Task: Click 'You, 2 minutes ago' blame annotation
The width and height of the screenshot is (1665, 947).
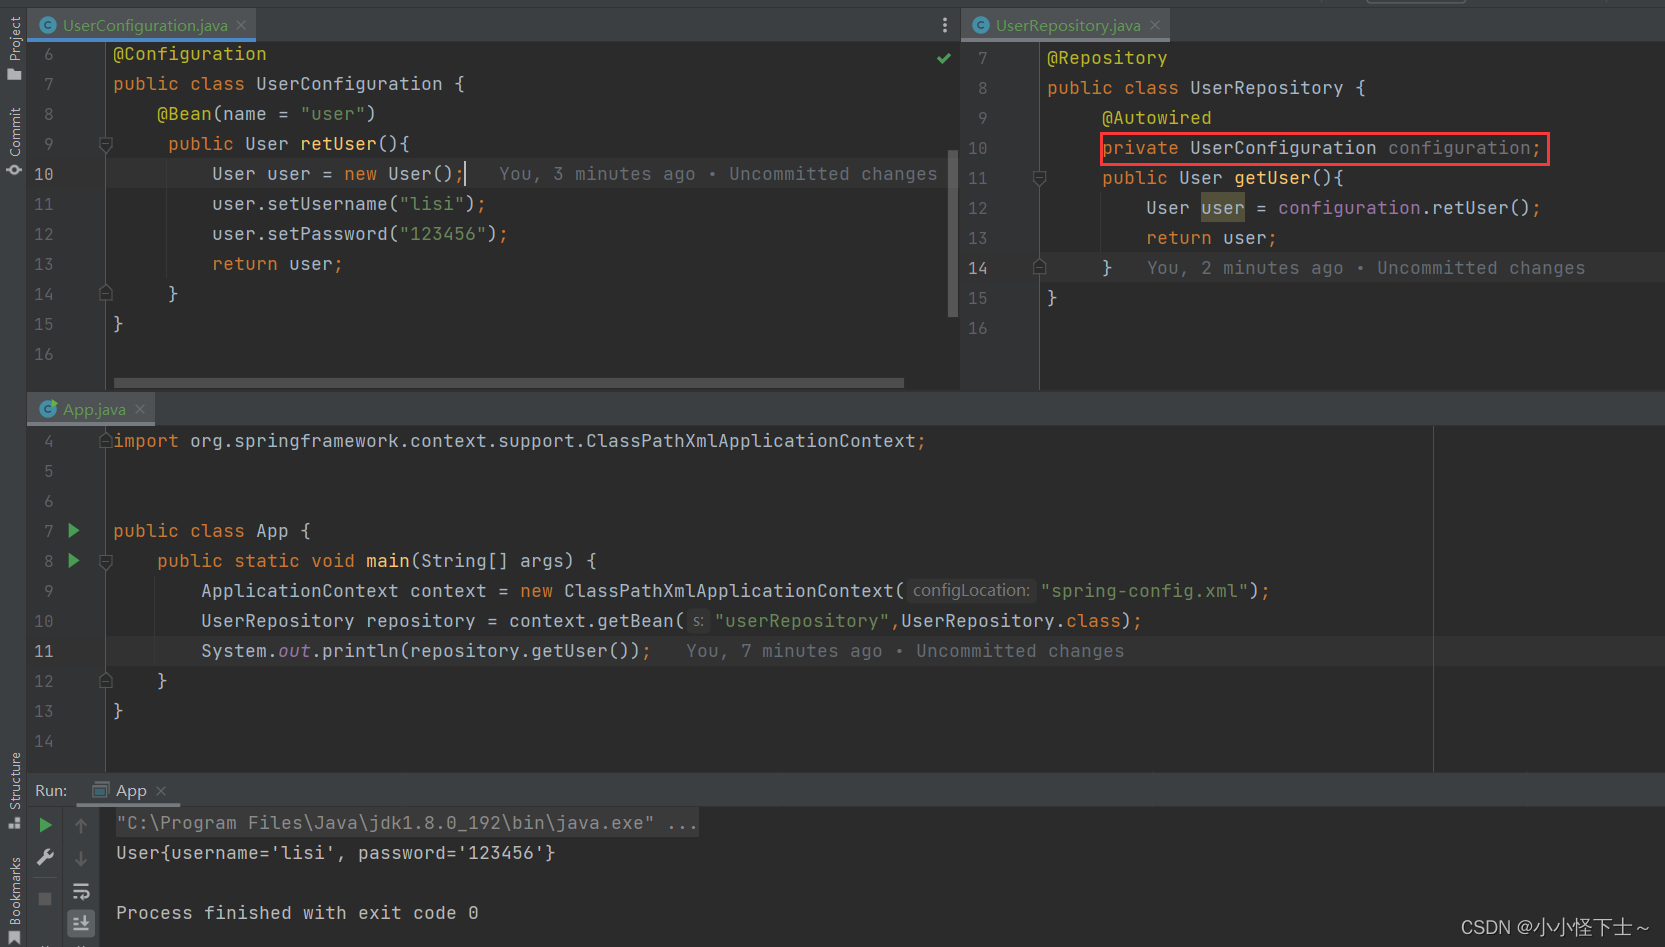Action: tap(1366, 268)
